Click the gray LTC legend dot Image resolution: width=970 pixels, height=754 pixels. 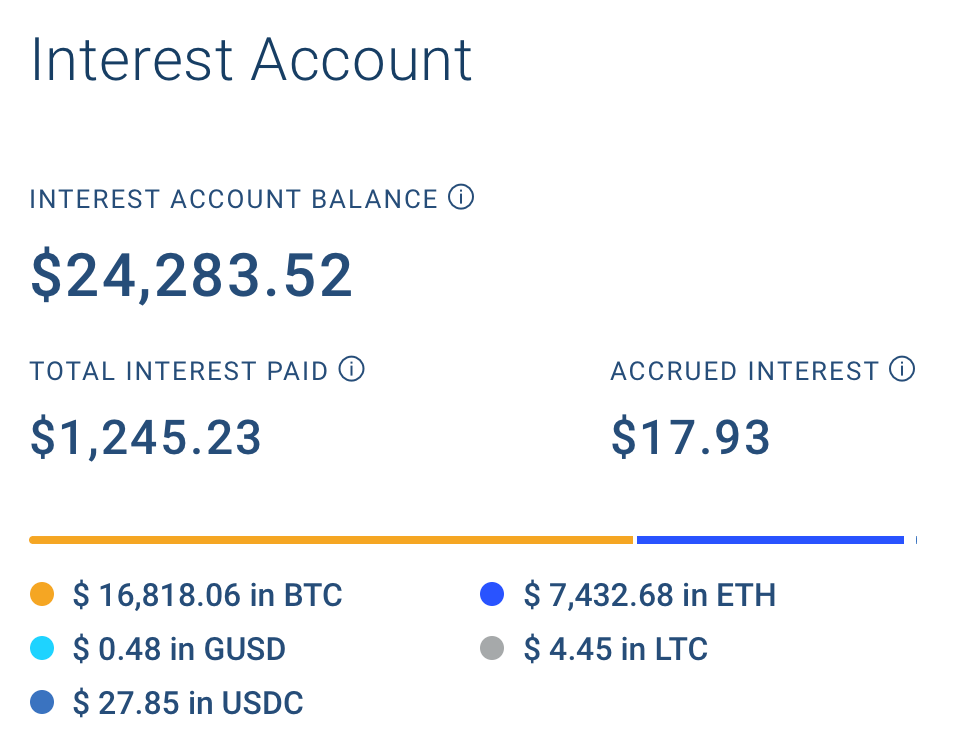pos(492,648)
